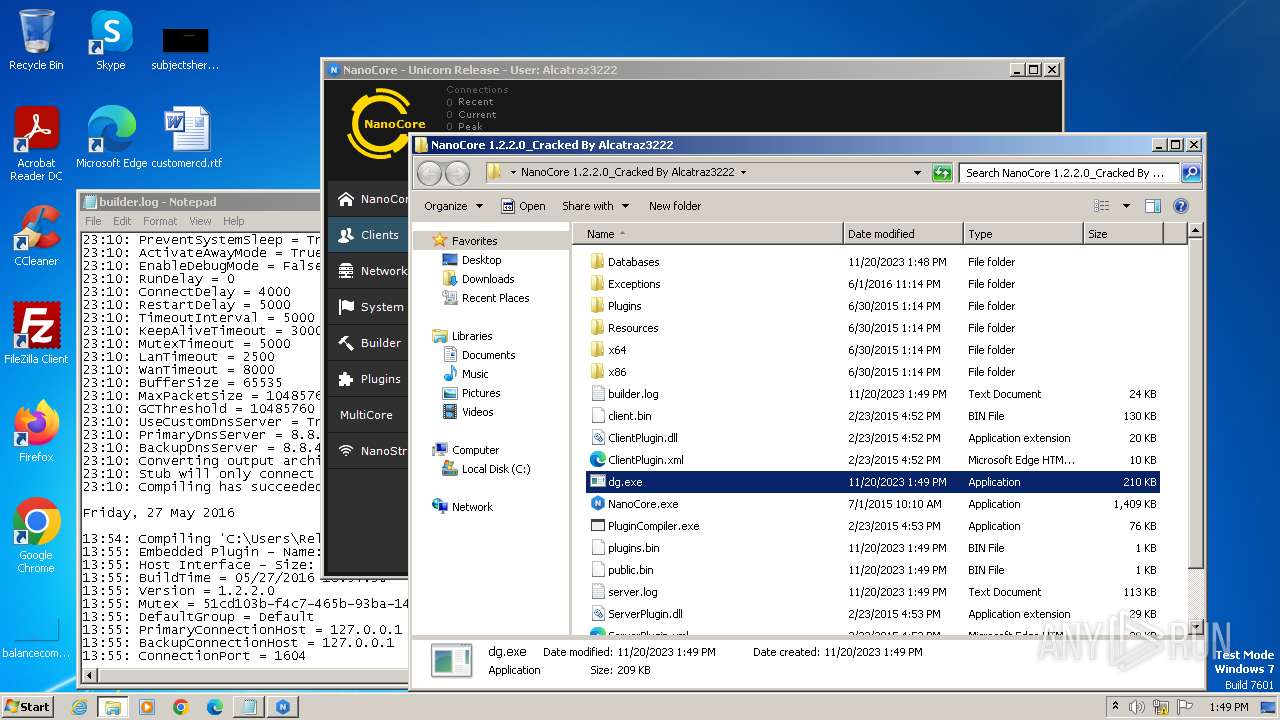Viewport: 1280px width, 720px height.
Task: Expand the address bar history dropdown
Action: (917, 173)
